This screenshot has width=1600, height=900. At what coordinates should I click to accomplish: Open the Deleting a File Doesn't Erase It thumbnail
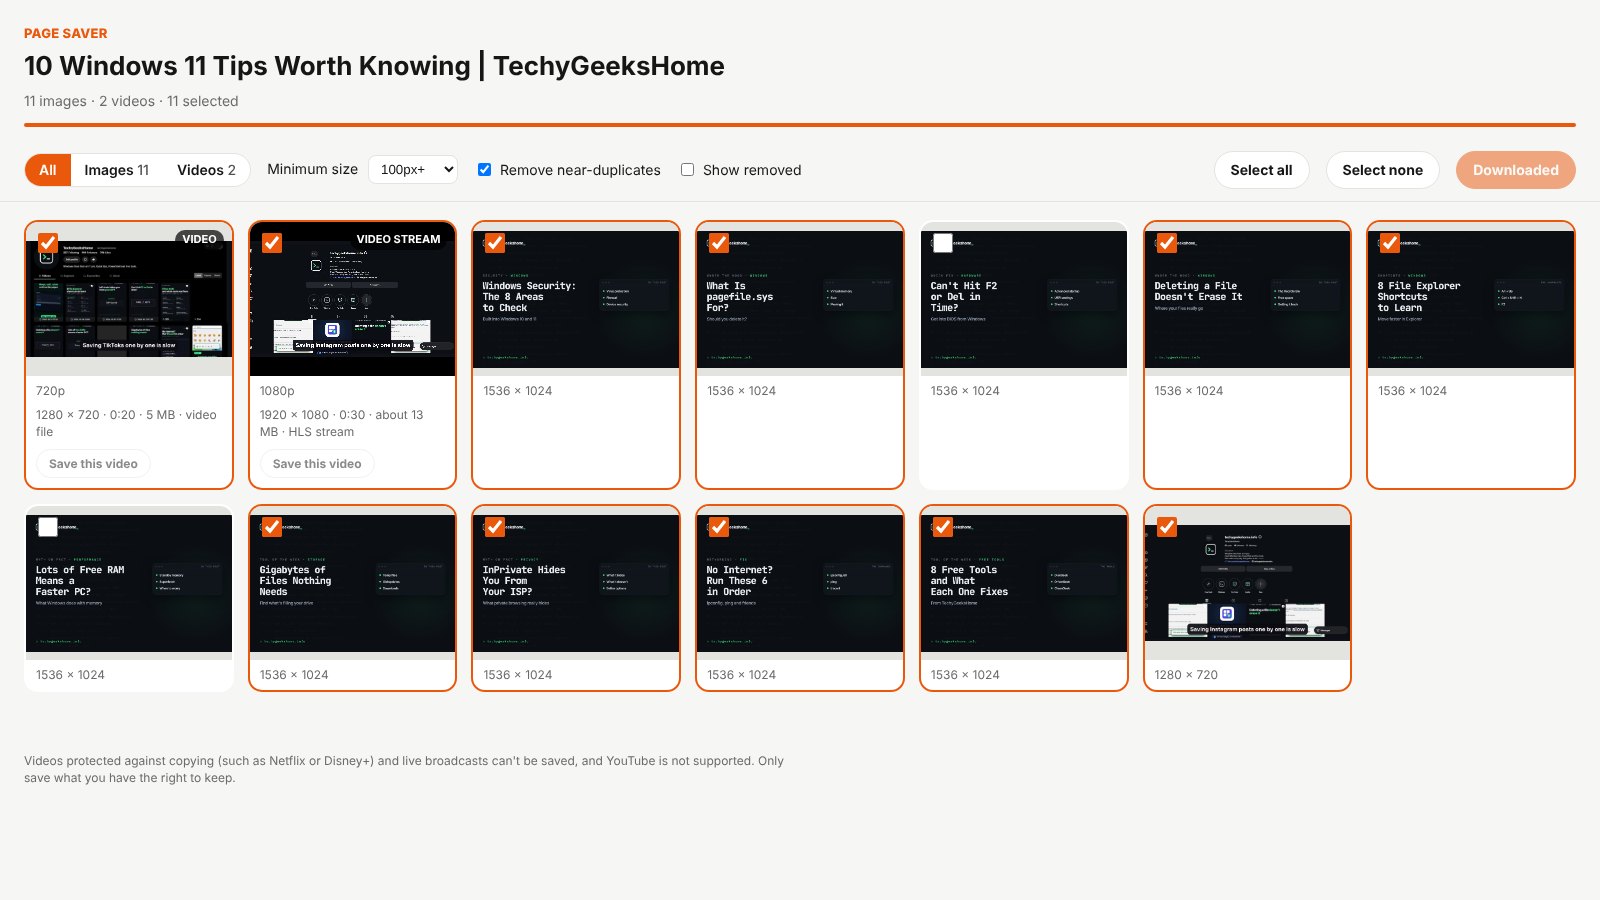(1247, 299)
